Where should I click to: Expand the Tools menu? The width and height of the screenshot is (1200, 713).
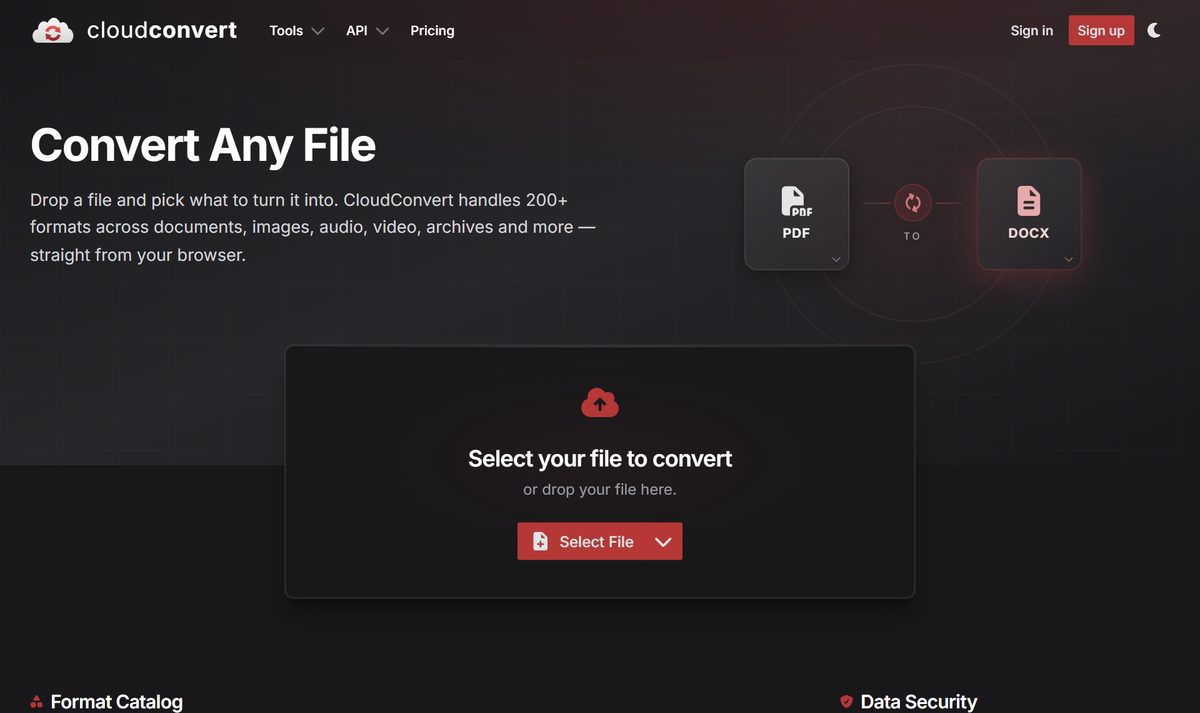297,31
